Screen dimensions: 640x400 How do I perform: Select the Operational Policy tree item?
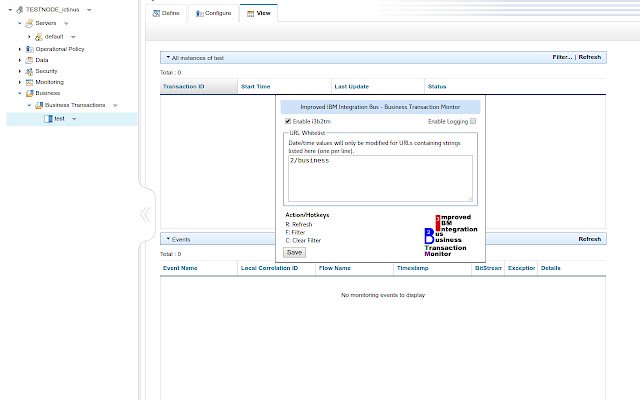[60, 49]
